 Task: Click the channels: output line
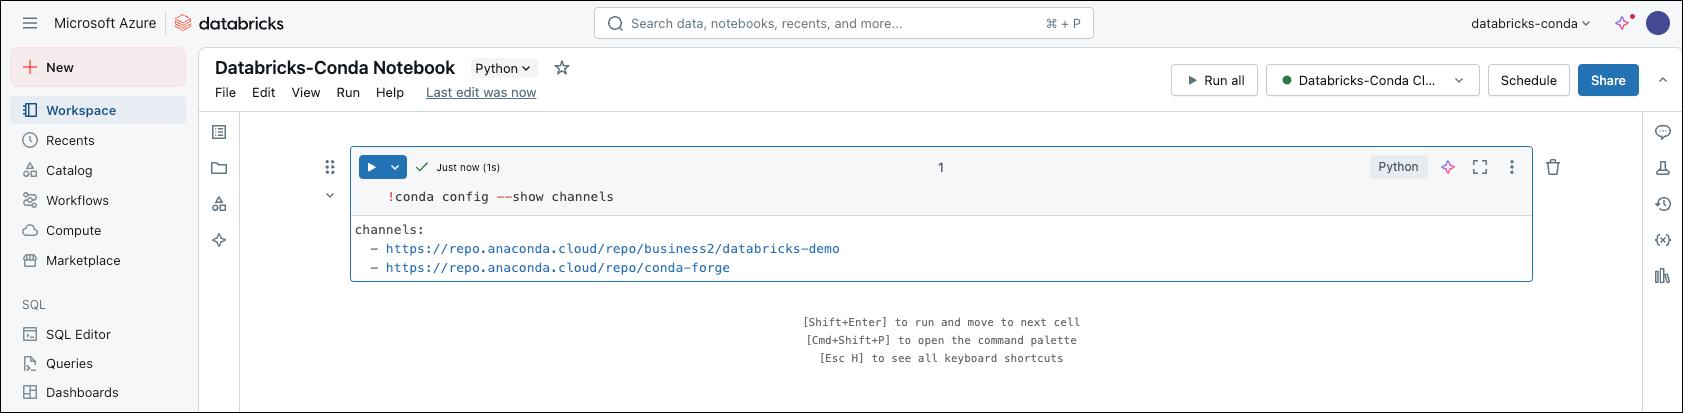390,230
